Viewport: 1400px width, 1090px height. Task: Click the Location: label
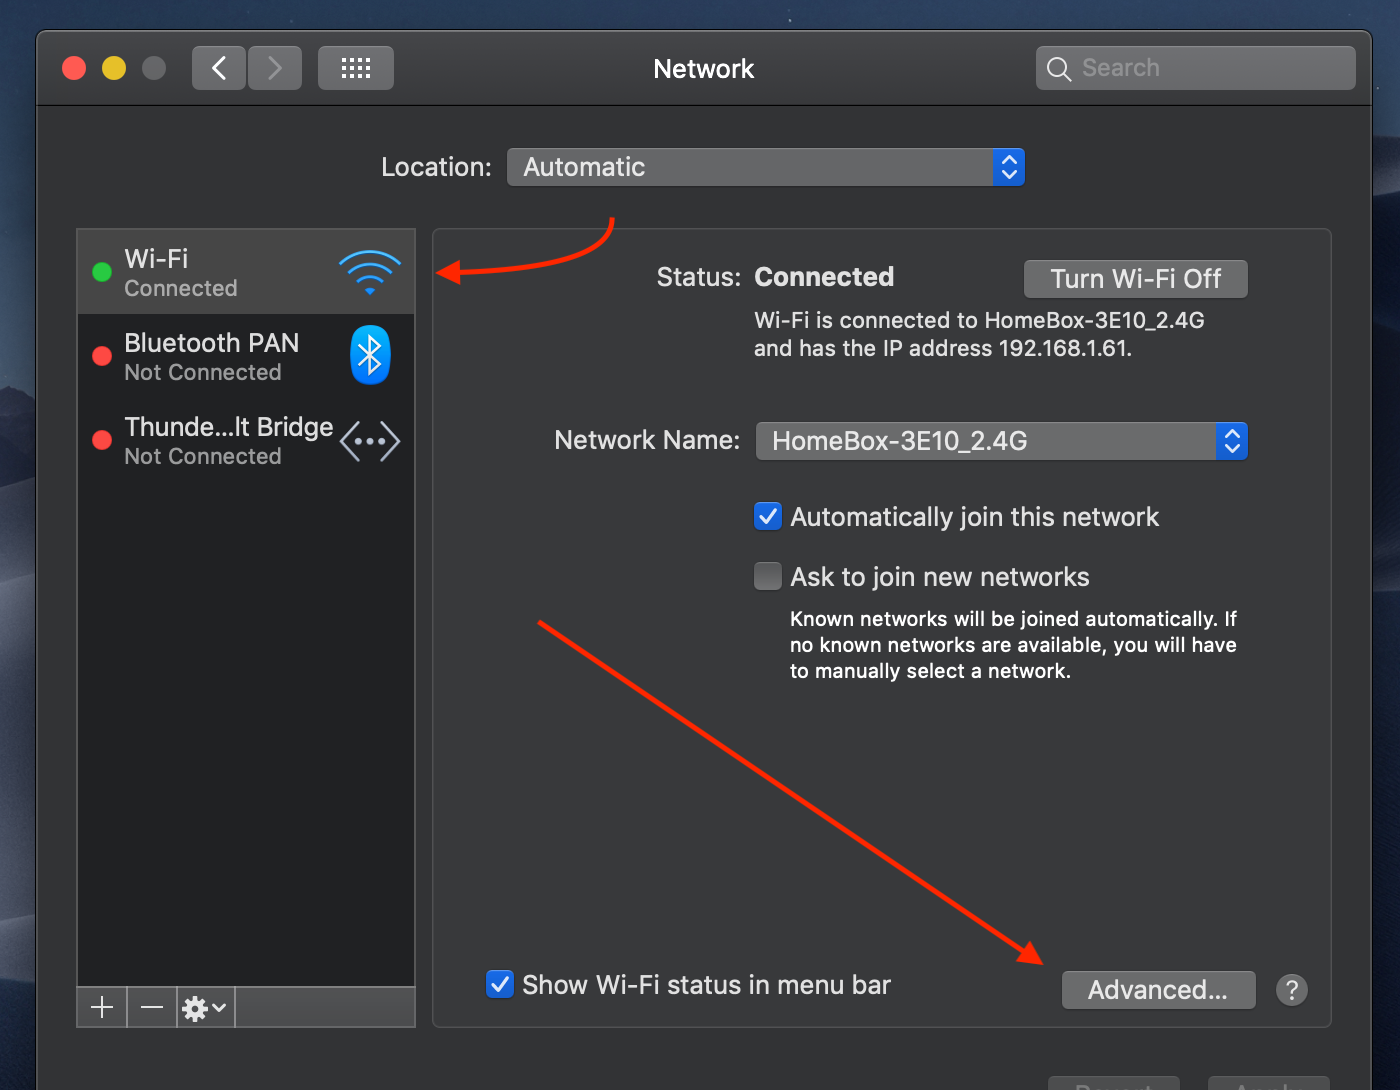click(x=436, y=167)
